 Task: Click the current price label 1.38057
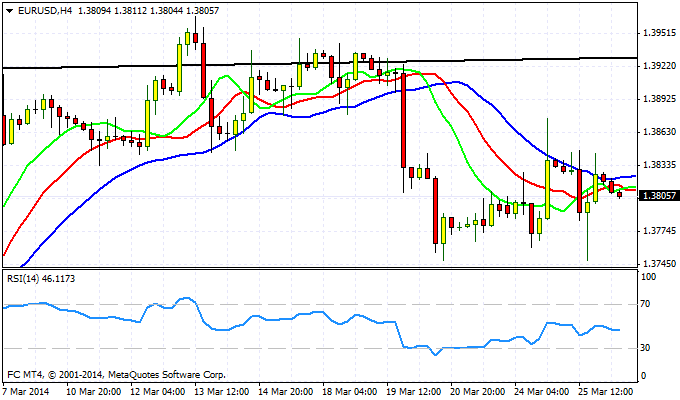tap(659, 196)
